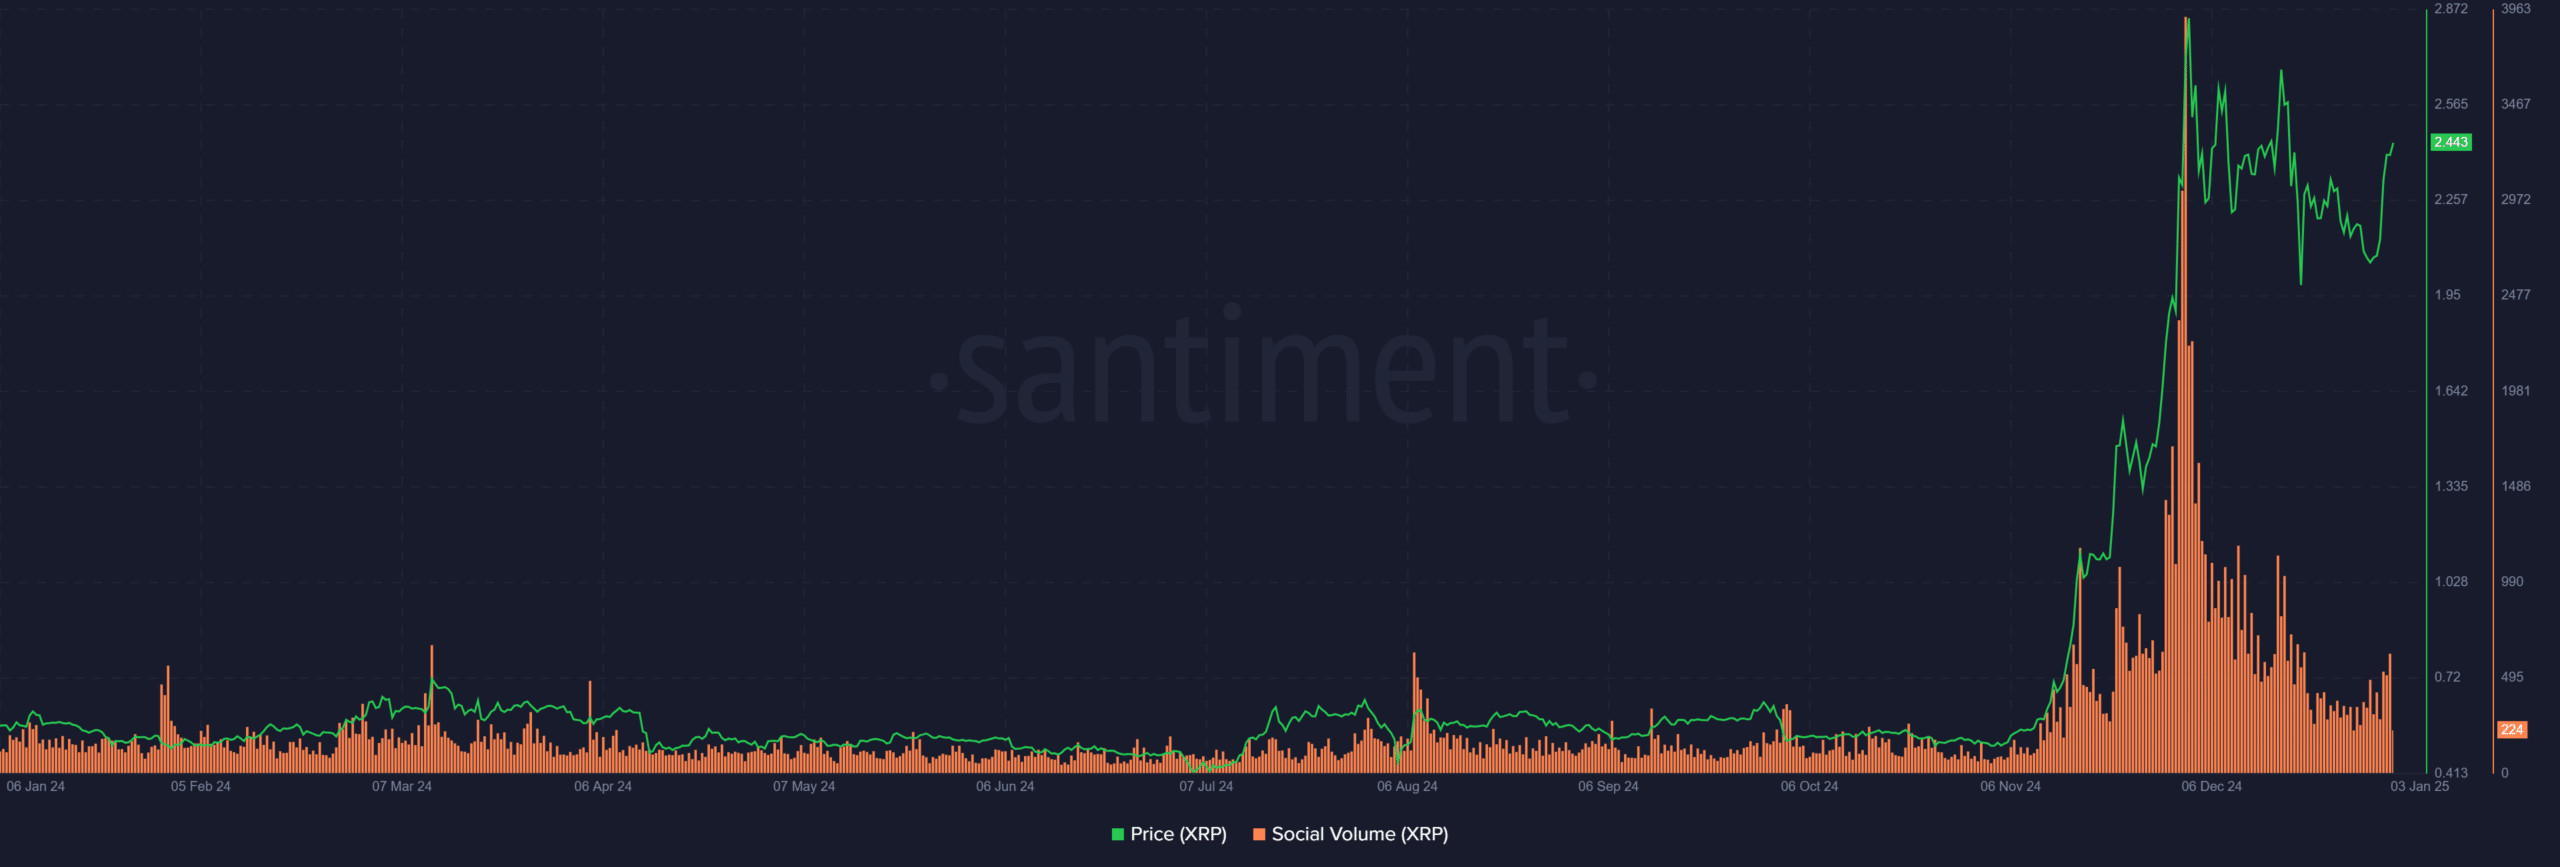Viewport: 2560px width, 867px height.
Task: Click the 06 Jan 24 date label
Action: coord(35,786)
